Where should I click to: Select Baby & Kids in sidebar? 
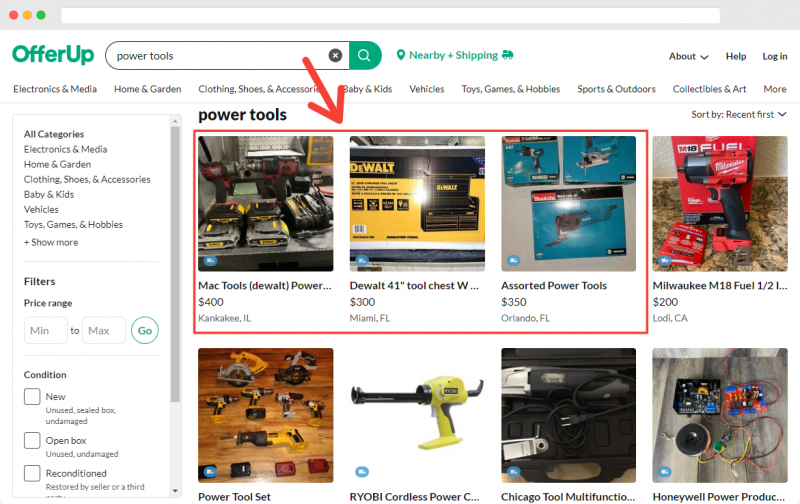coord(48,194)
